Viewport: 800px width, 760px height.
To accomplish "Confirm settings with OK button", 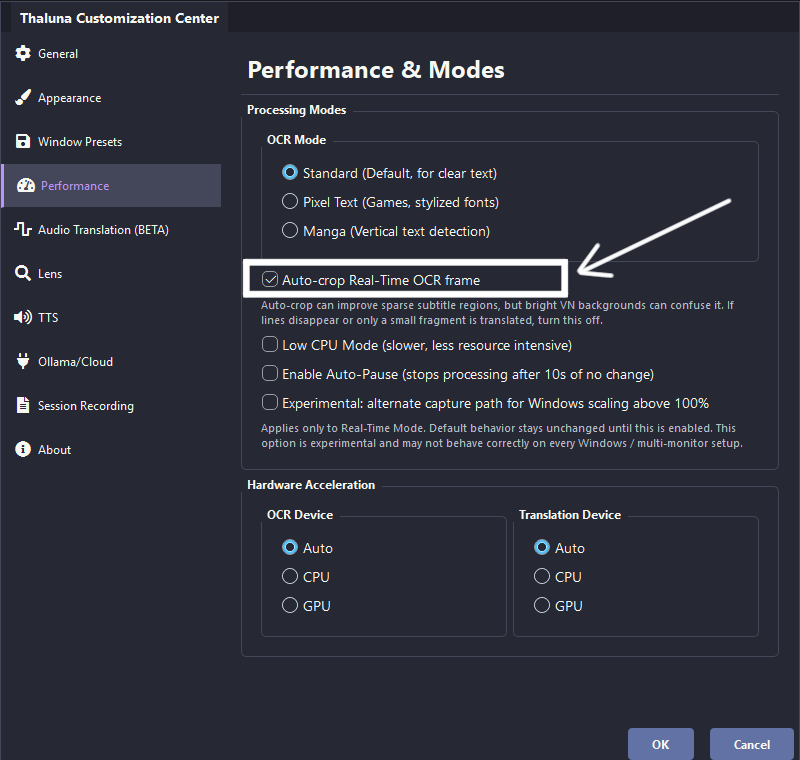I will point(661,744).
